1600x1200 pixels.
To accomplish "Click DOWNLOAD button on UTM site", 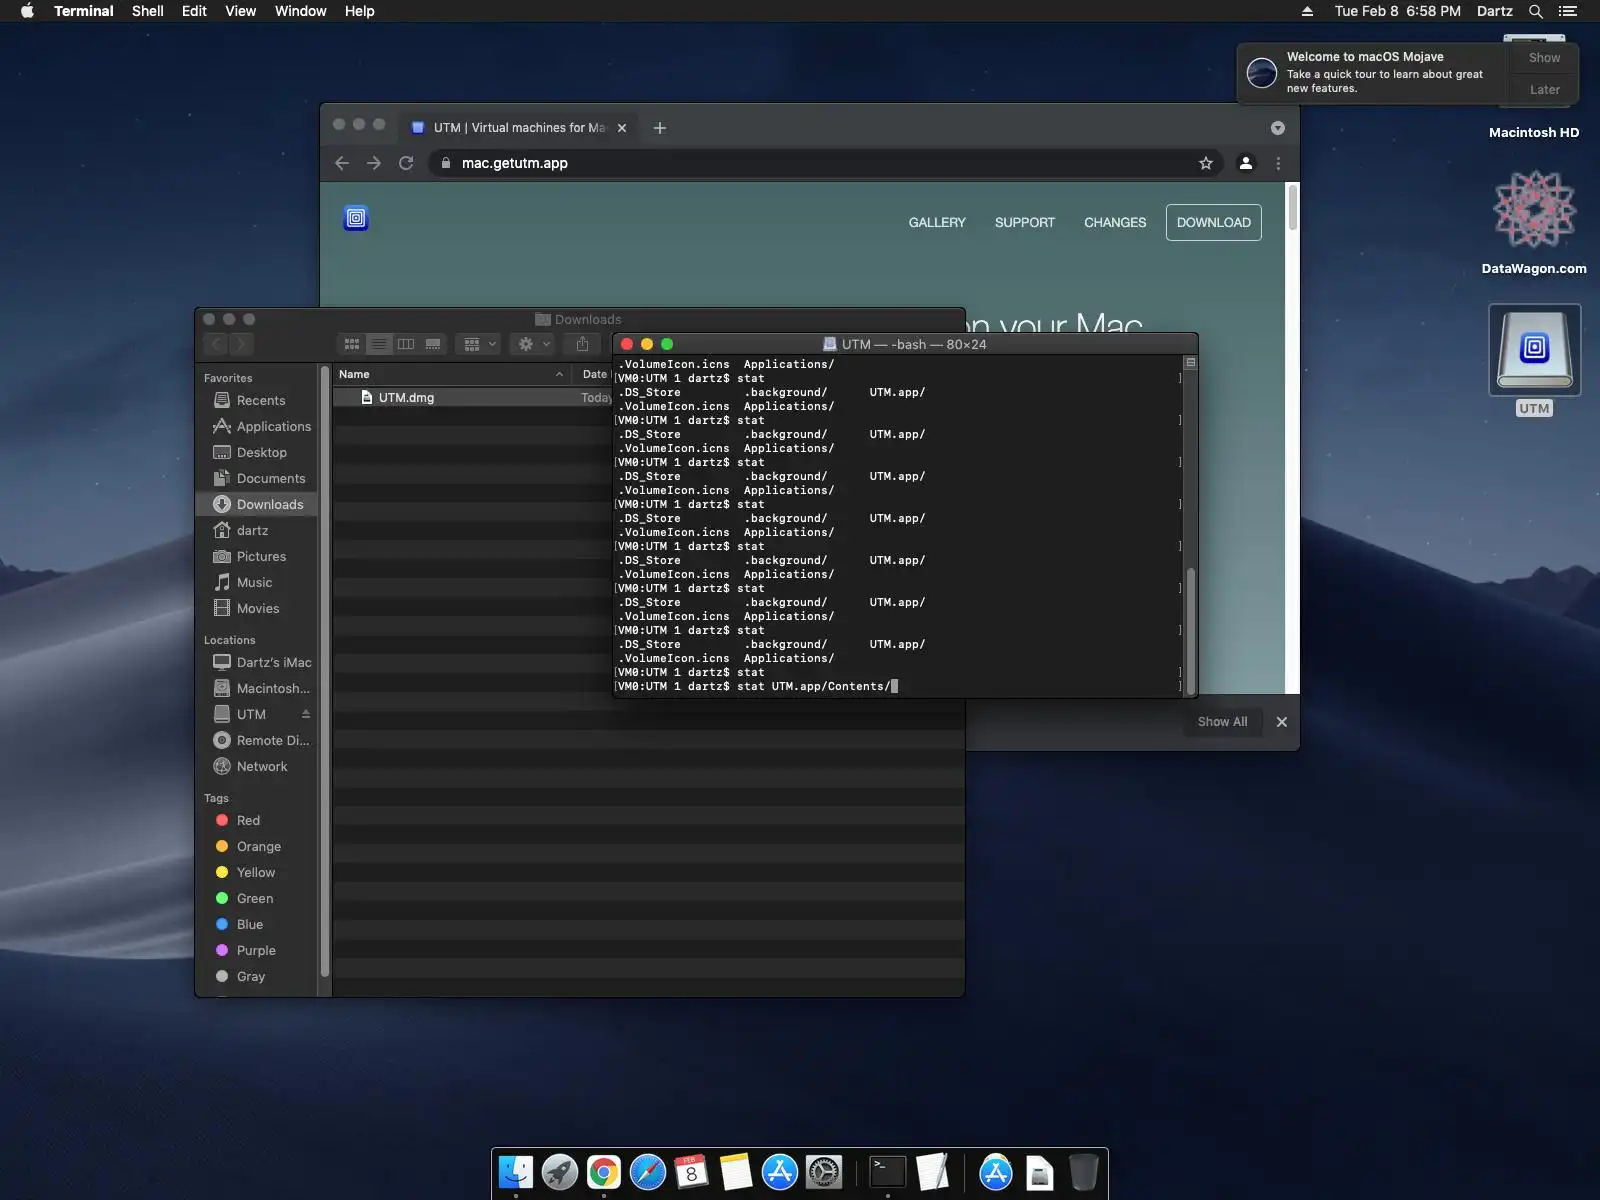I will pos(1214,222).
